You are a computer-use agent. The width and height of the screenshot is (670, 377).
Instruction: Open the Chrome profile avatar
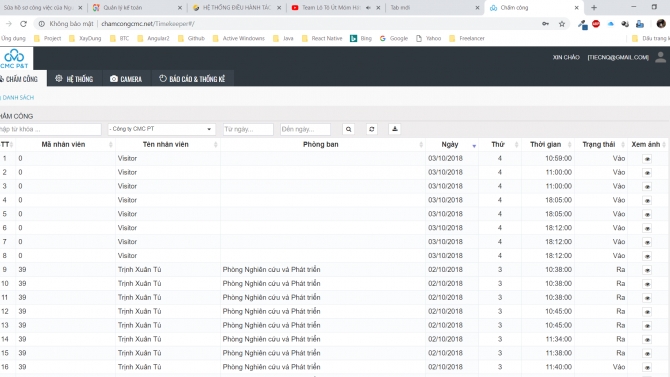click(x=661, y=24)
